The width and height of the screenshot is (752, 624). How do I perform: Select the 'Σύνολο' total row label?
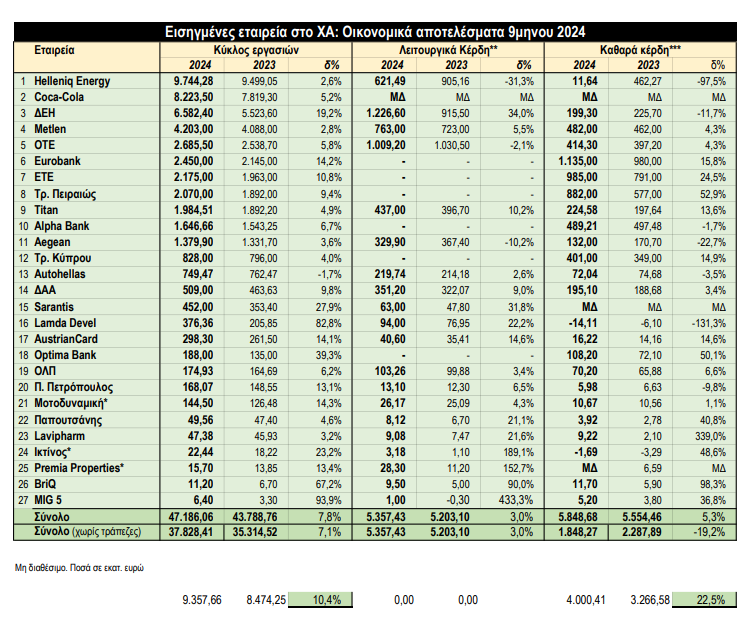click(x=51, y=517)
